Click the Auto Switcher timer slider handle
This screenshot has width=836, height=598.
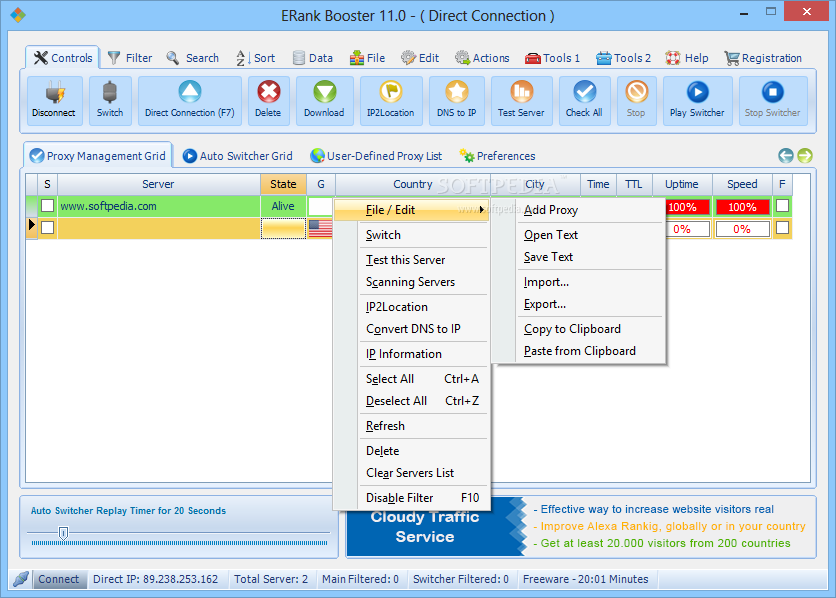coord(63,533)
